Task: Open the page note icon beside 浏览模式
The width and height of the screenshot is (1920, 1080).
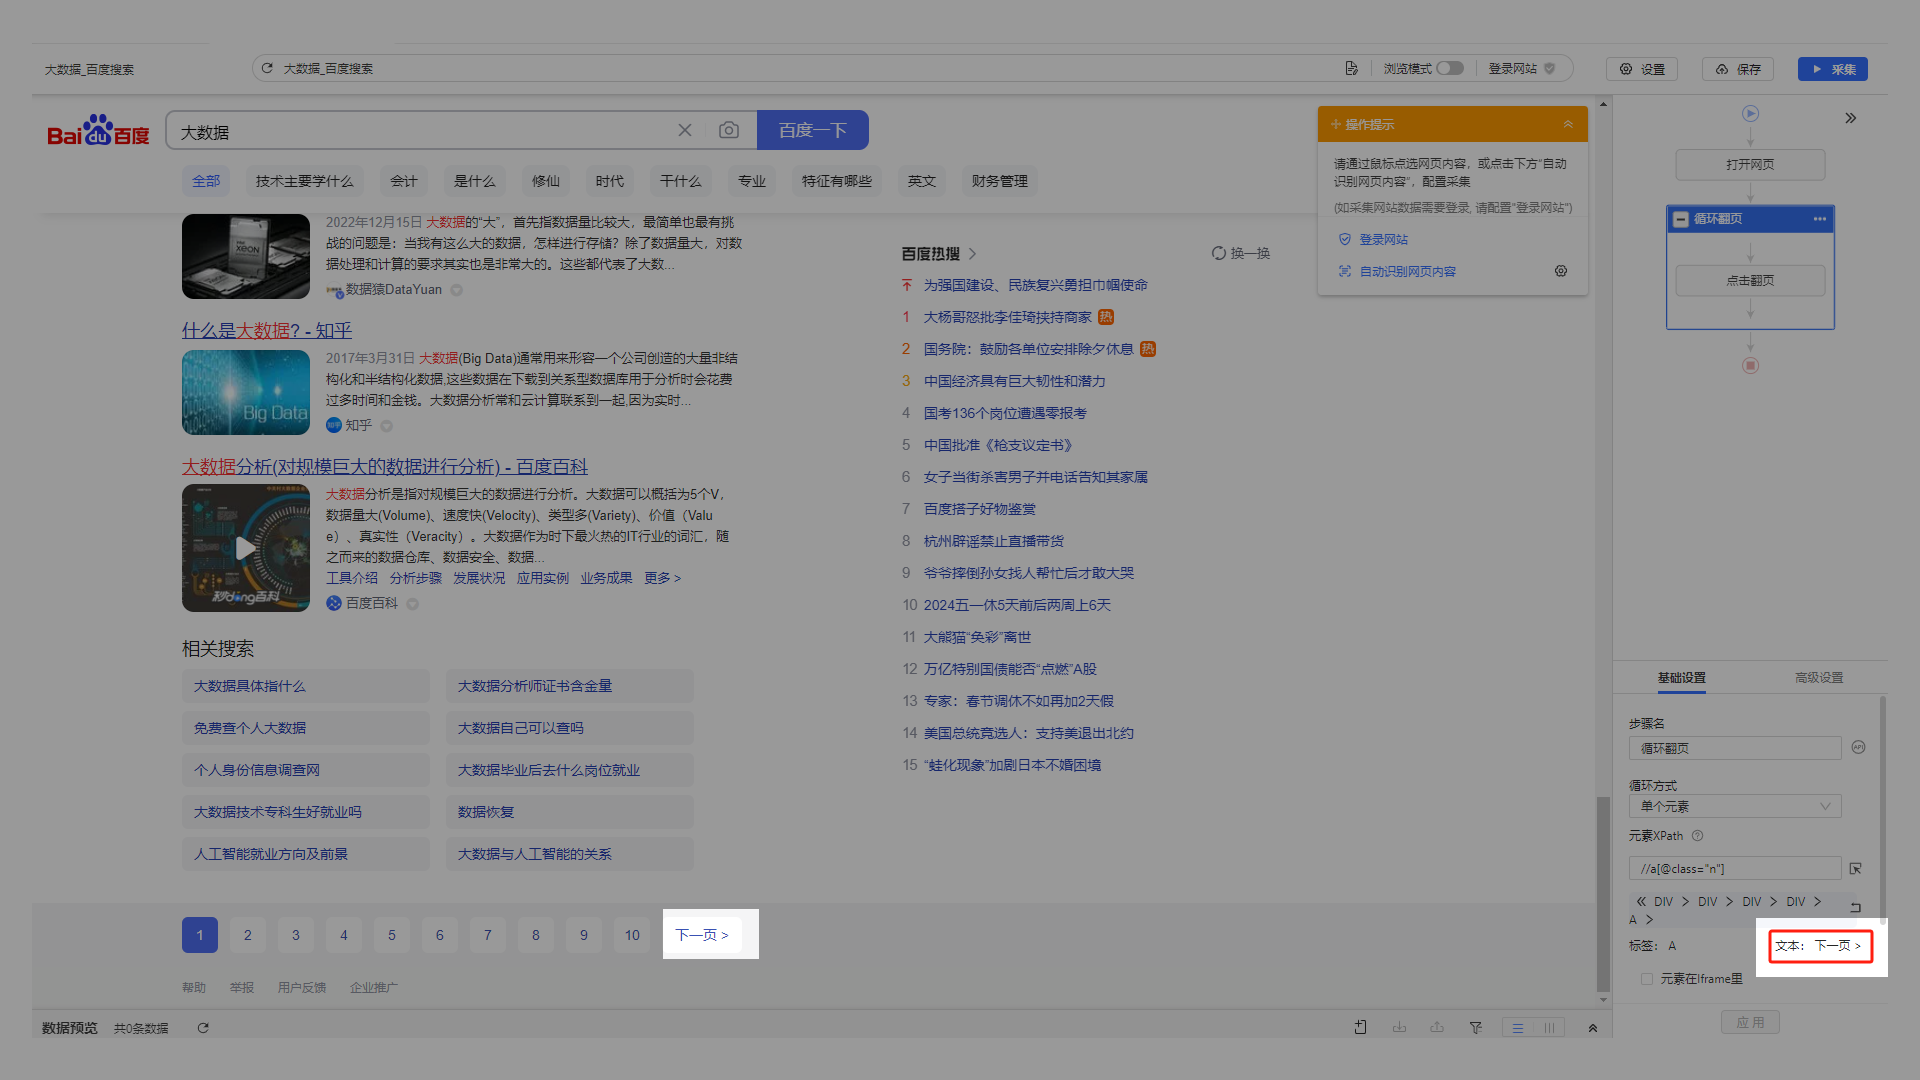Action: [x=1352, y=68]
